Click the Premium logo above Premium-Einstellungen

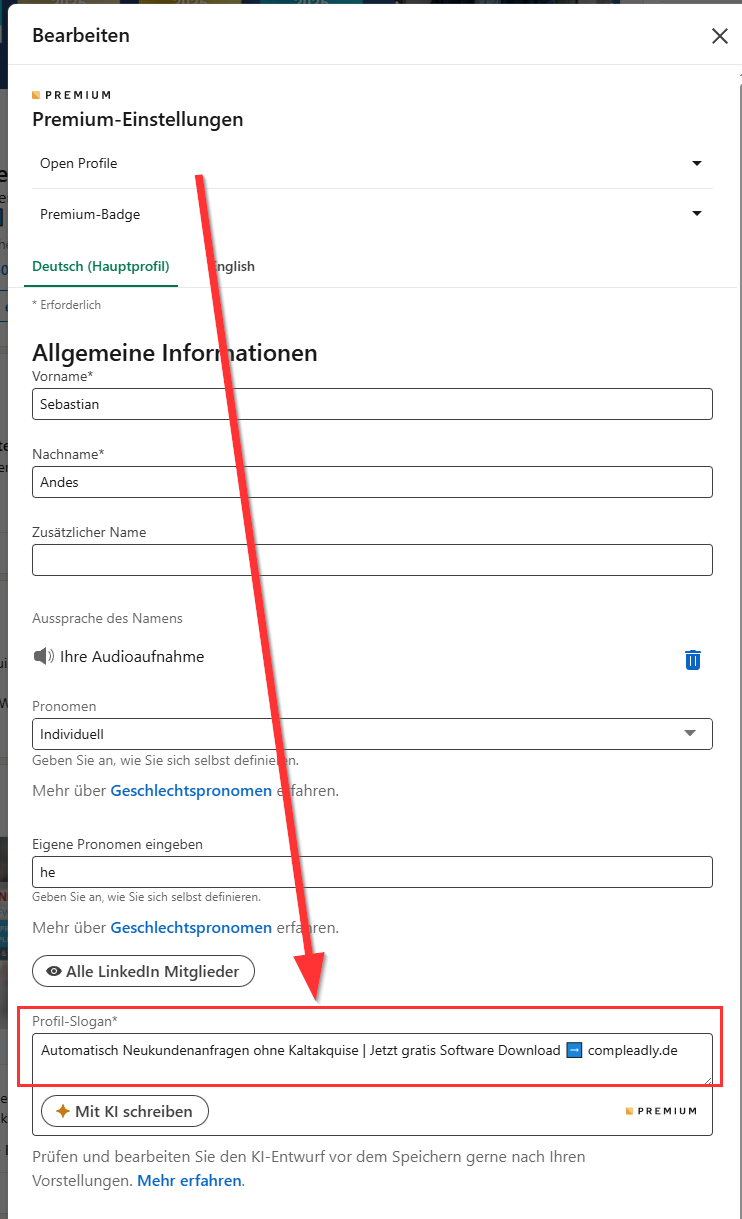(x=71, y=95)
